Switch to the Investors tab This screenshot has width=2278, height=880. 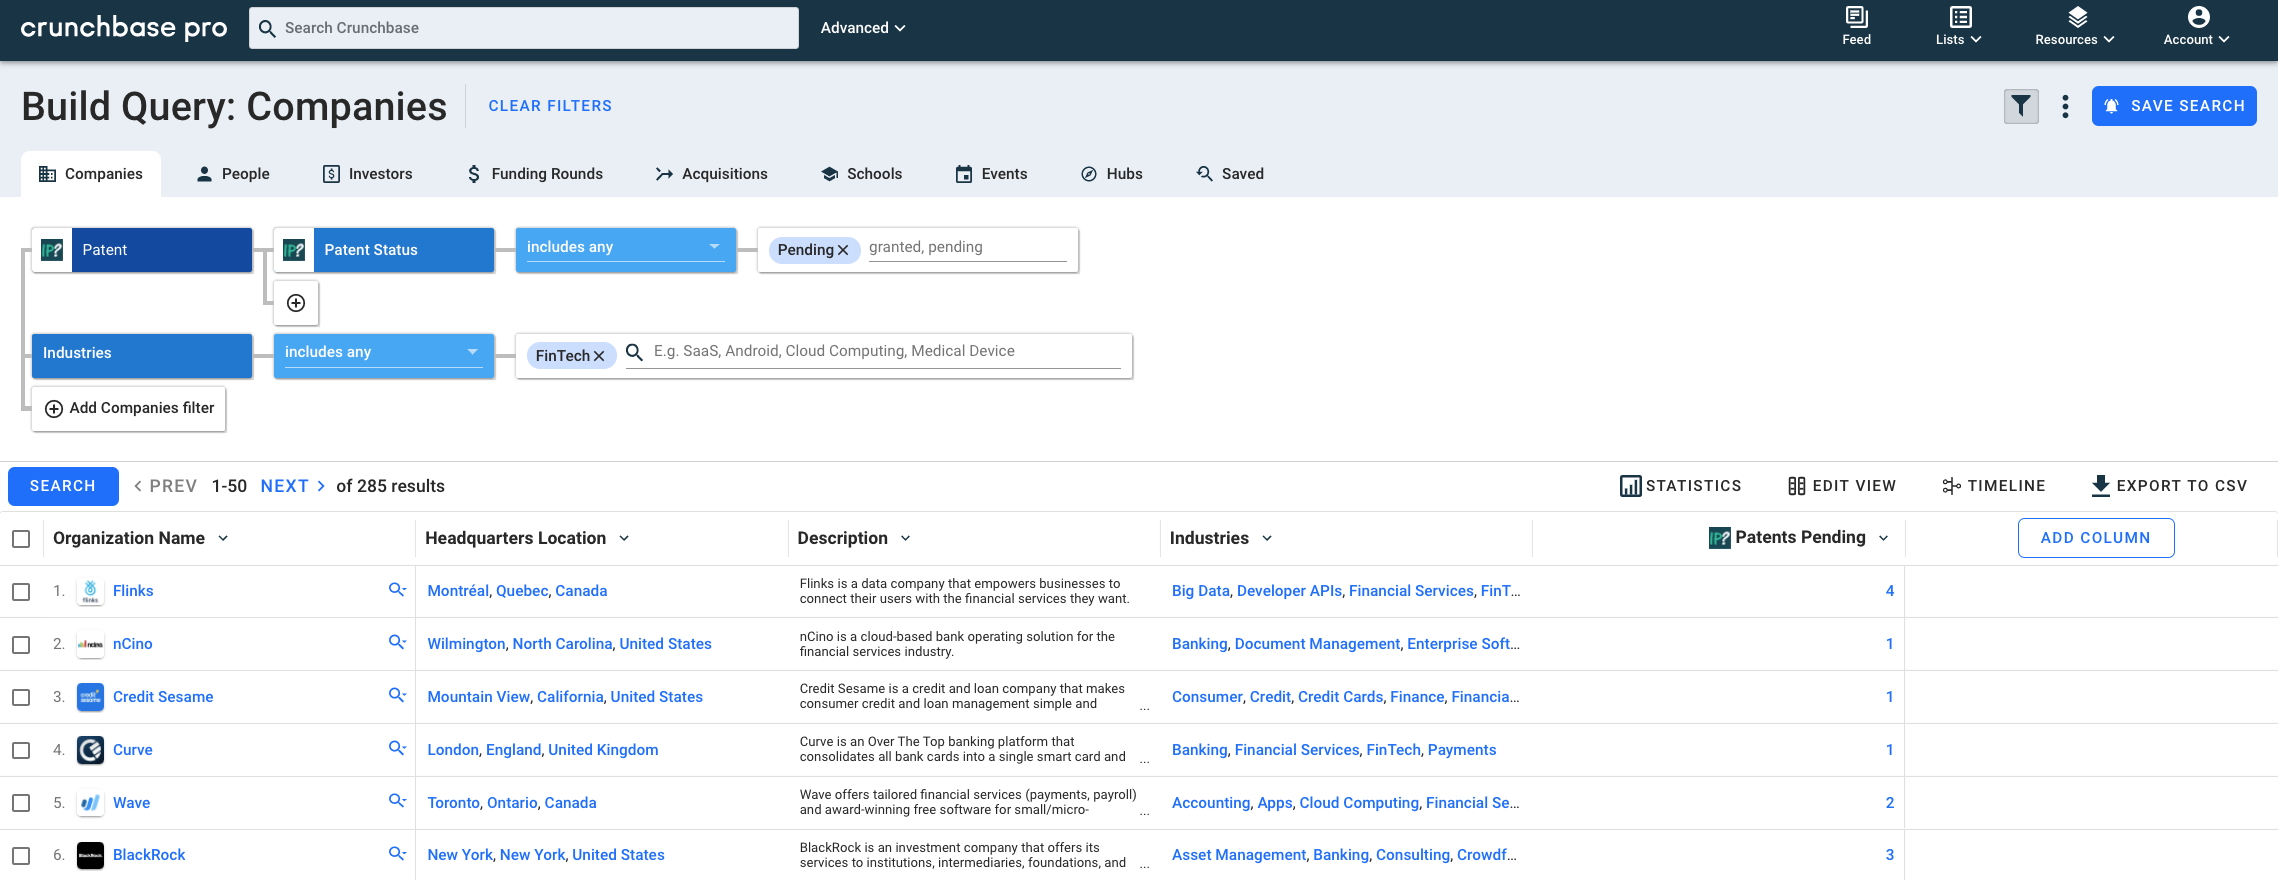tap(367, 174)
